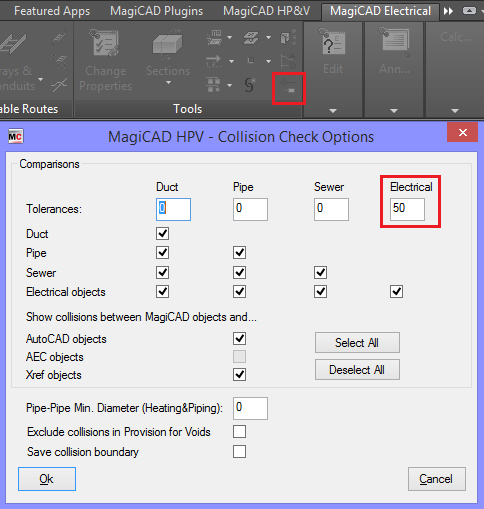Expand the Trays & Conduits dropdown arrow
The width and height of the screenshot is (484, 509).
(x=41, y=79)
